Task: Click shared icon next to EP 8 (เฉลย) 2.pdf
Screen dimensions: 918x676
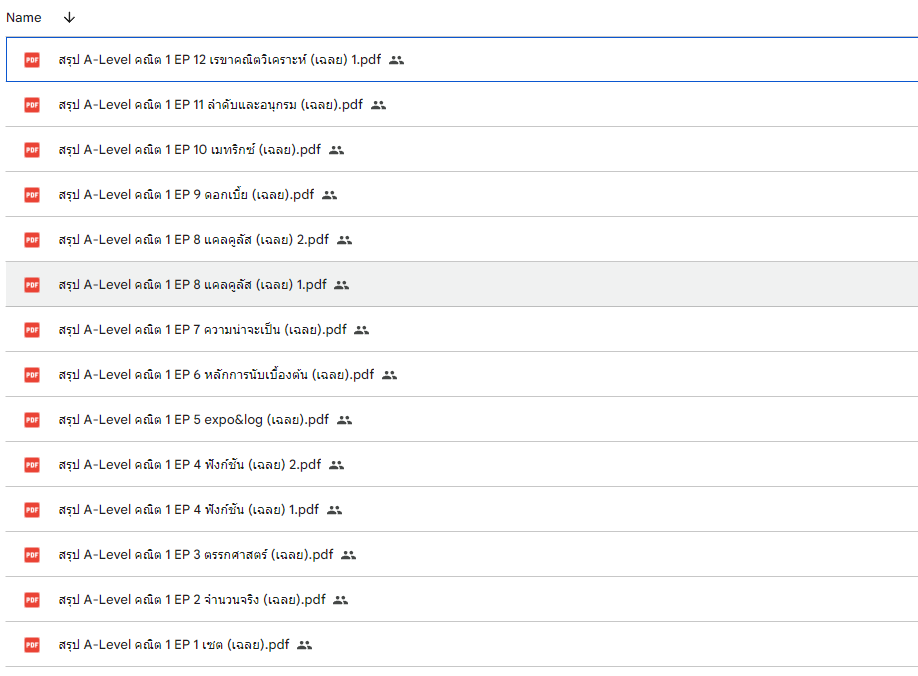Action: click(x=344, y=240)
